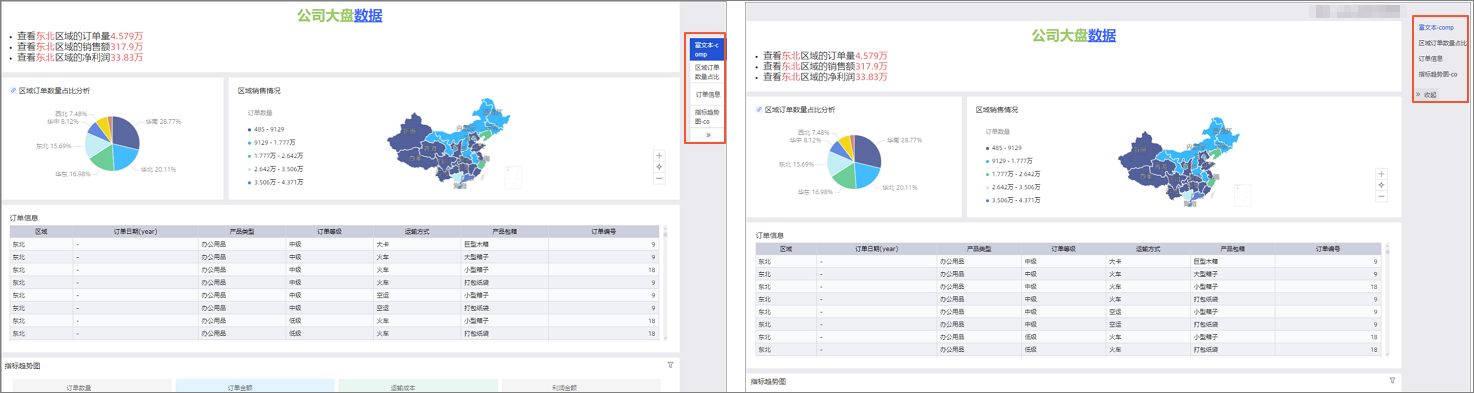
Task: Open the filter funnel in the right 指标趋势图 panel
Action: [x=1391, y=381]
